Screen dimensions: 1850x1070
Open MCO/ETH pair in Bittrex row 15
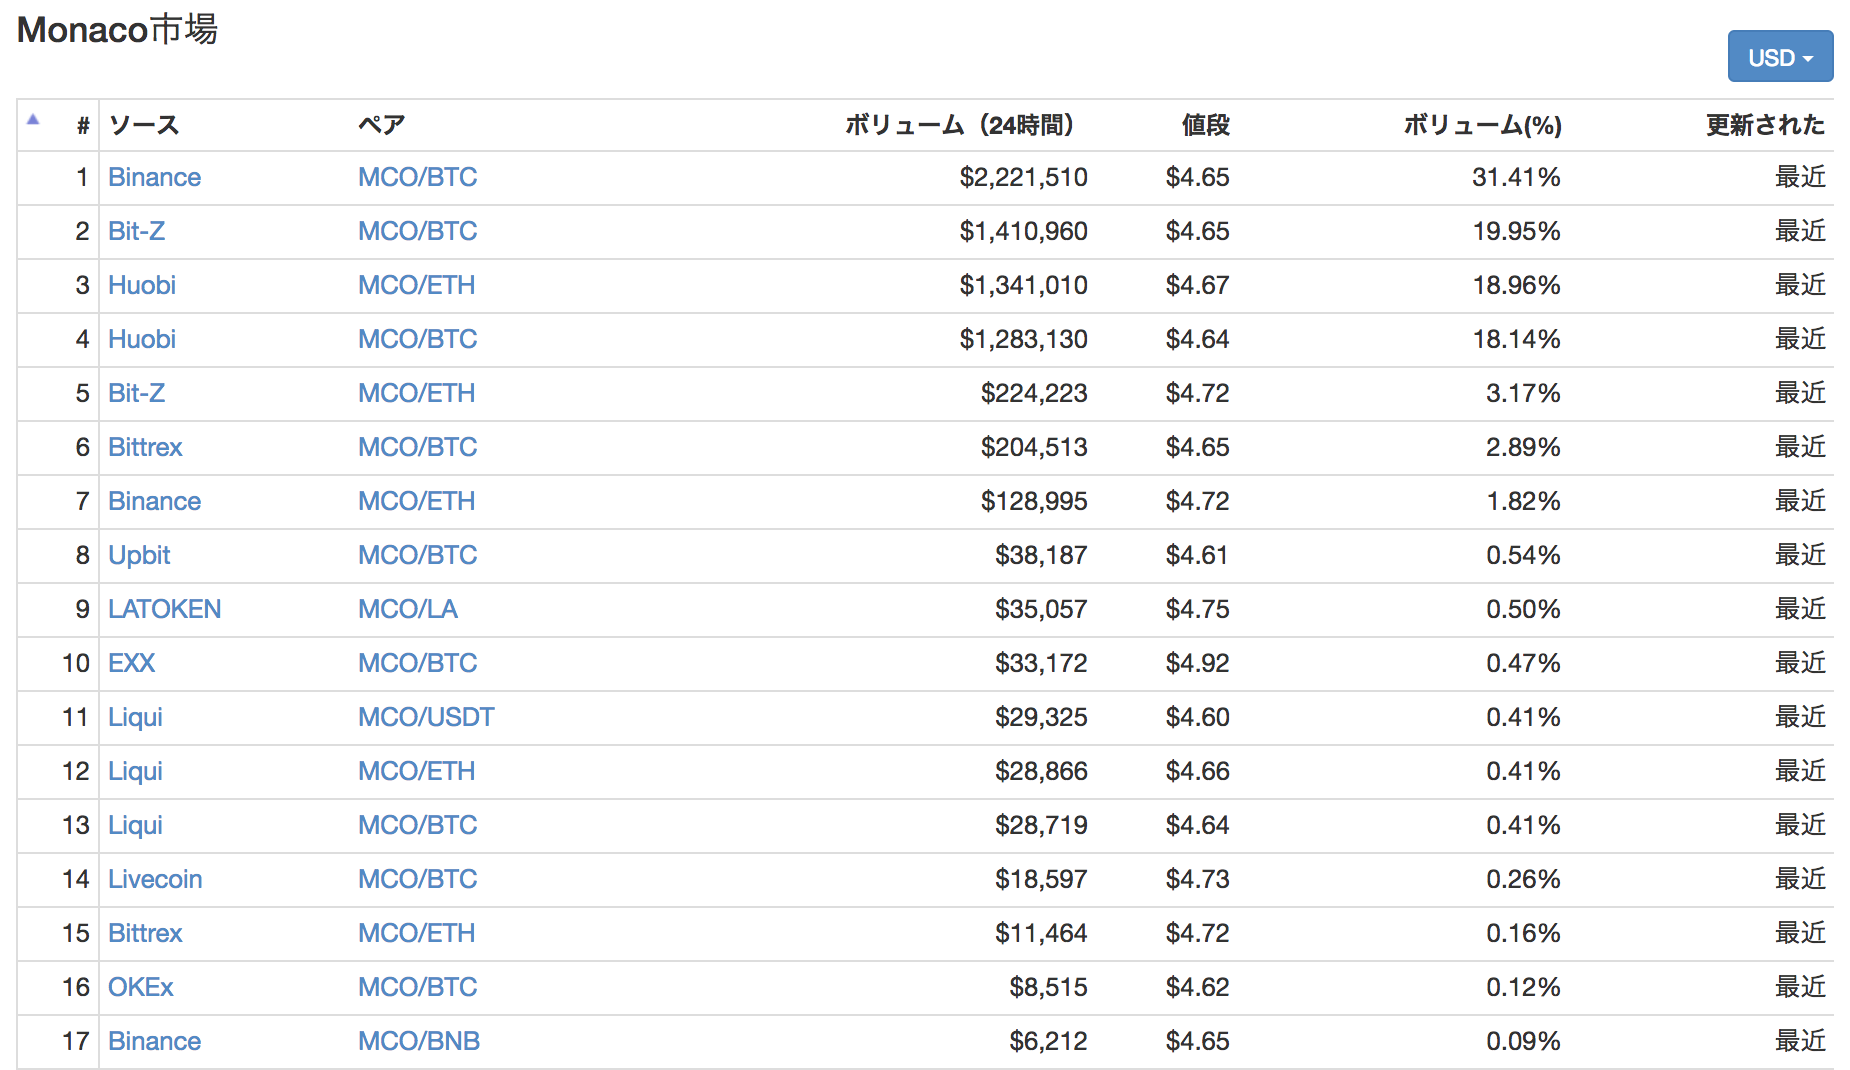pos(416,933)
